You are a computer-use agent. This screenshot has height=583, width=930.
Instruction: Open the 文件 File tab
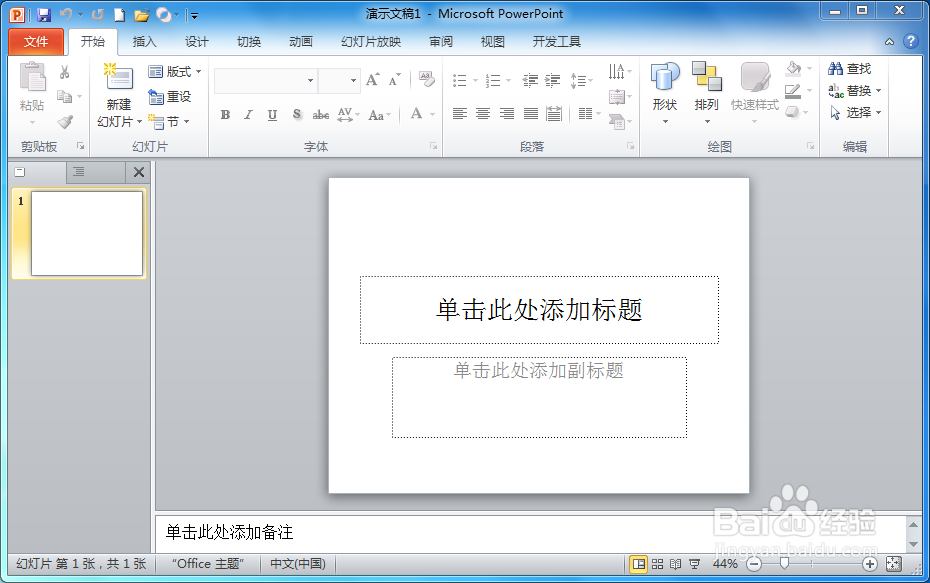pyautogui.click(x=36, y=42)
